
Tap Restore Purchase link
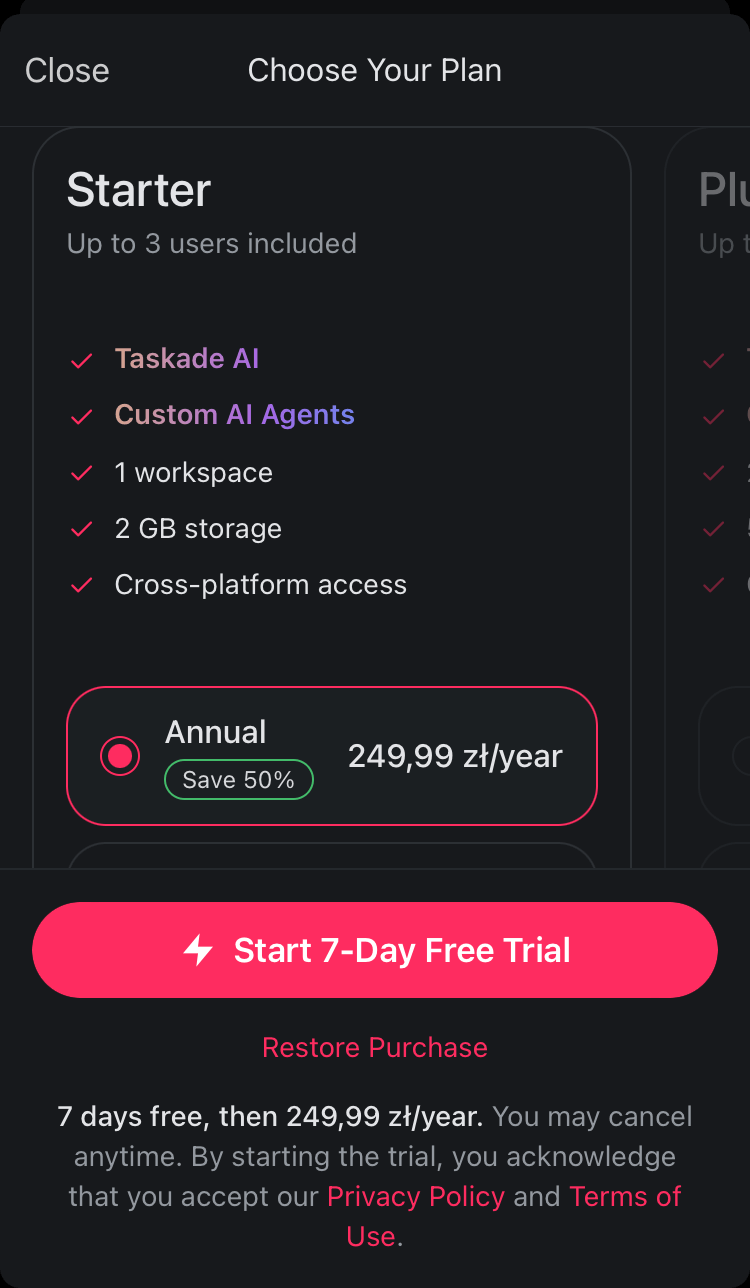point(375,1047)
